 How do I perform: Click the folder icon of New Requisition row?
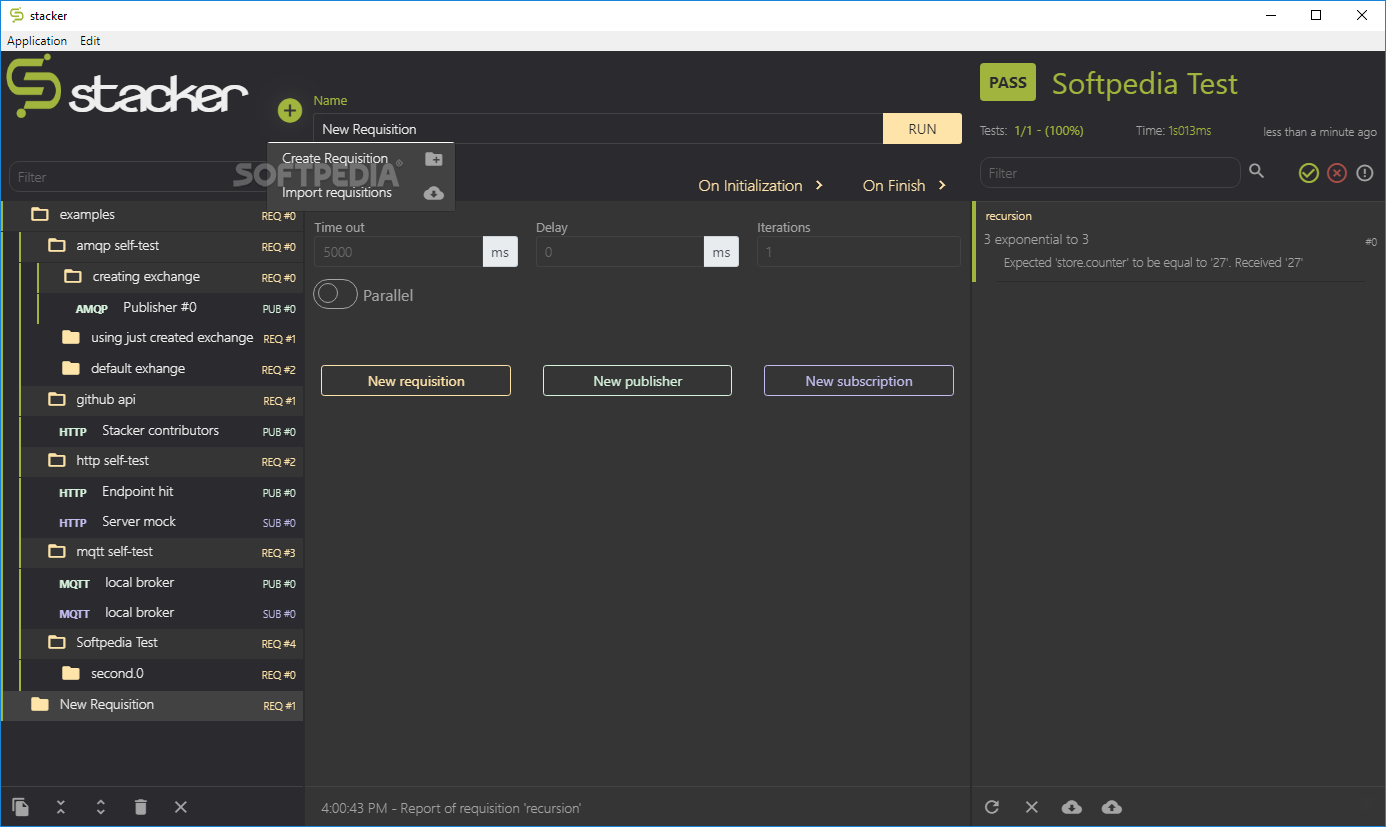(40, 704)
